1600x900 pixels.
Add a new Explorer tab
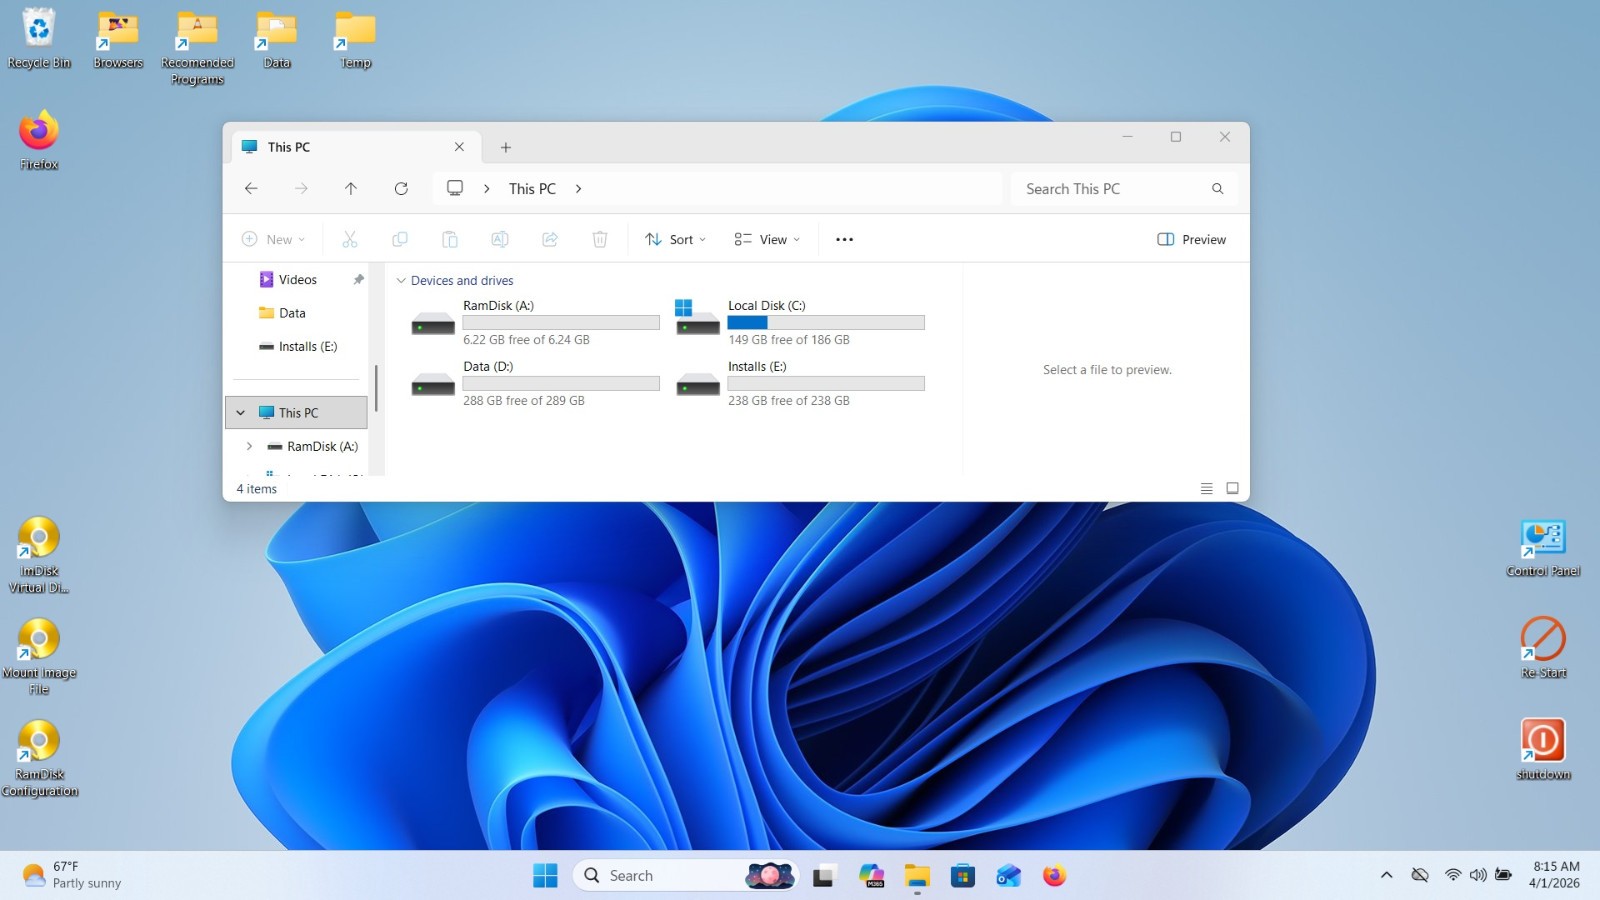click(506, 147)
